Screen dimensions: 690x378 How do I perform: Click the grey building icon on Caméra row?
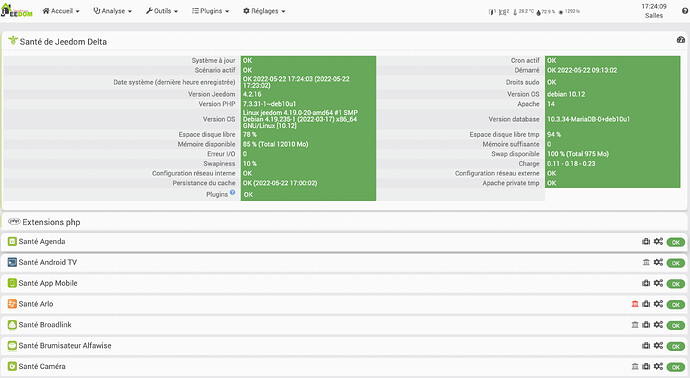click(x=635, y=366)
